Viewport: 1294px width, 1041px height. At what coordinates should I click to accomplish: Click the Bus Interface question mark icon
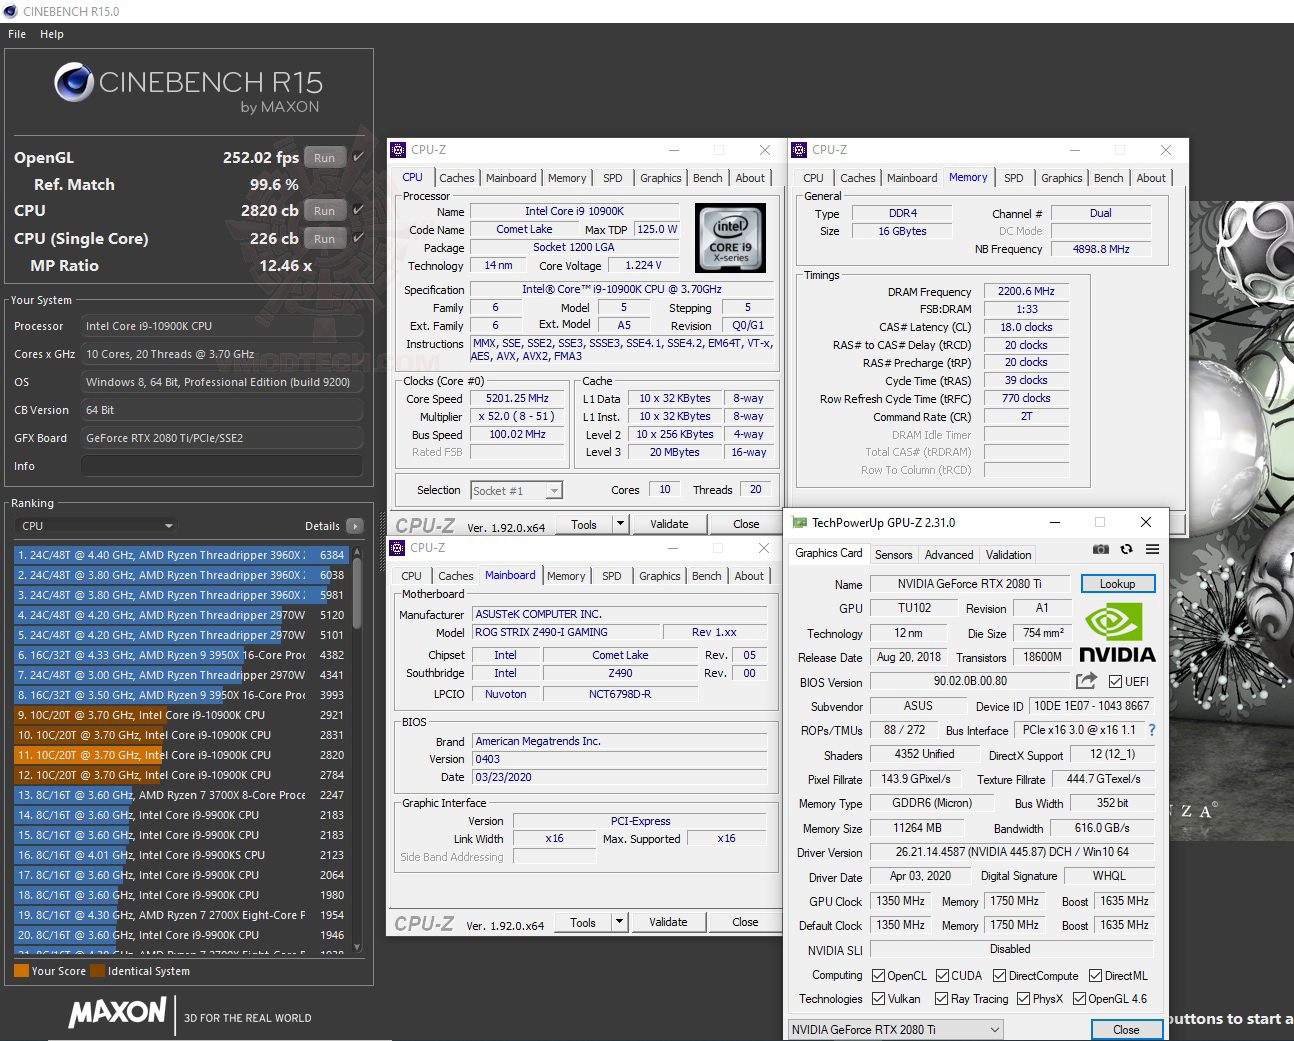[x=1151, y=730]
